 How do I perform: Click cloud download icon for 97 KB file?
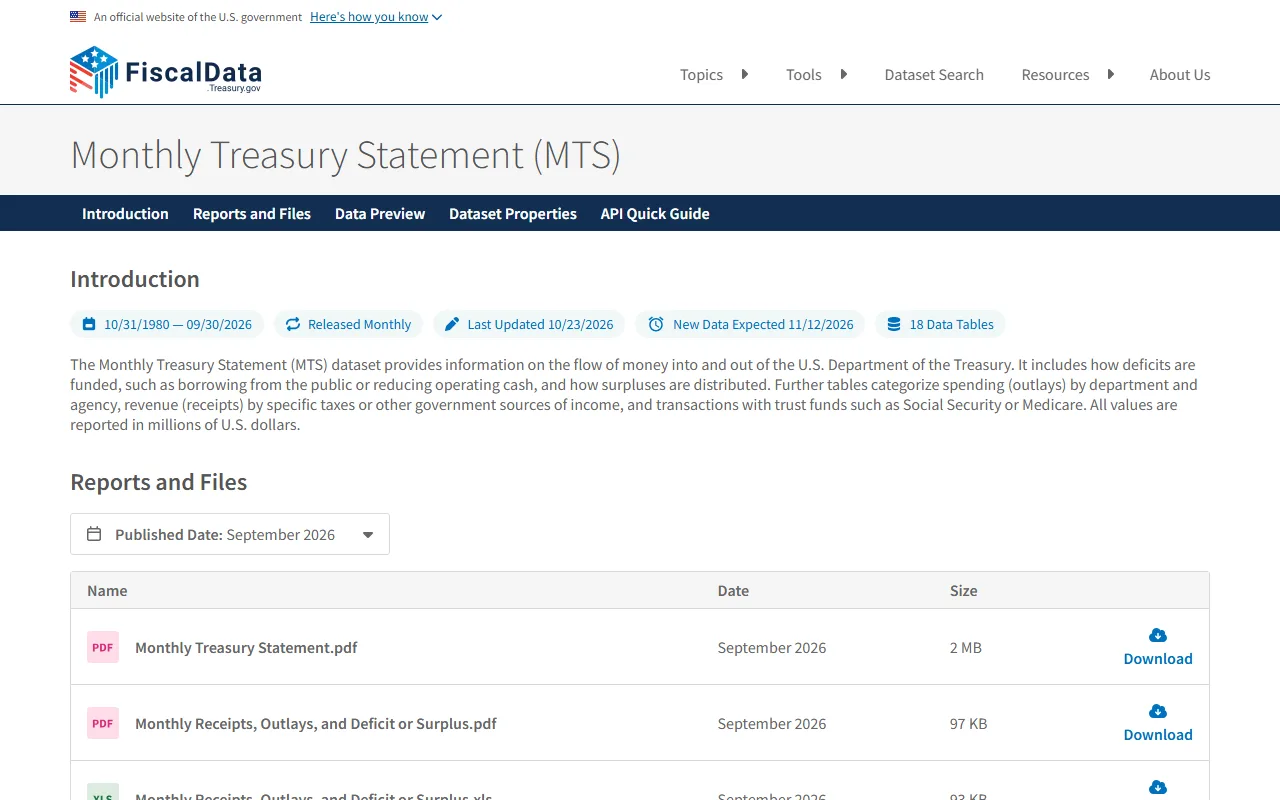1158,711
